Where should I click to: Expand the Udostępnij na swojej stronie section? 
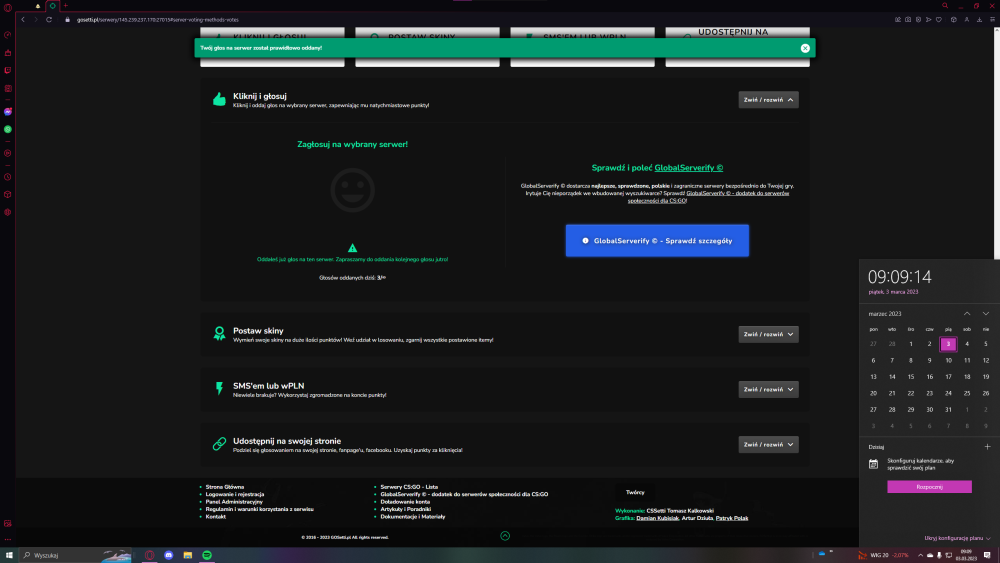click(x=768, y=444)
